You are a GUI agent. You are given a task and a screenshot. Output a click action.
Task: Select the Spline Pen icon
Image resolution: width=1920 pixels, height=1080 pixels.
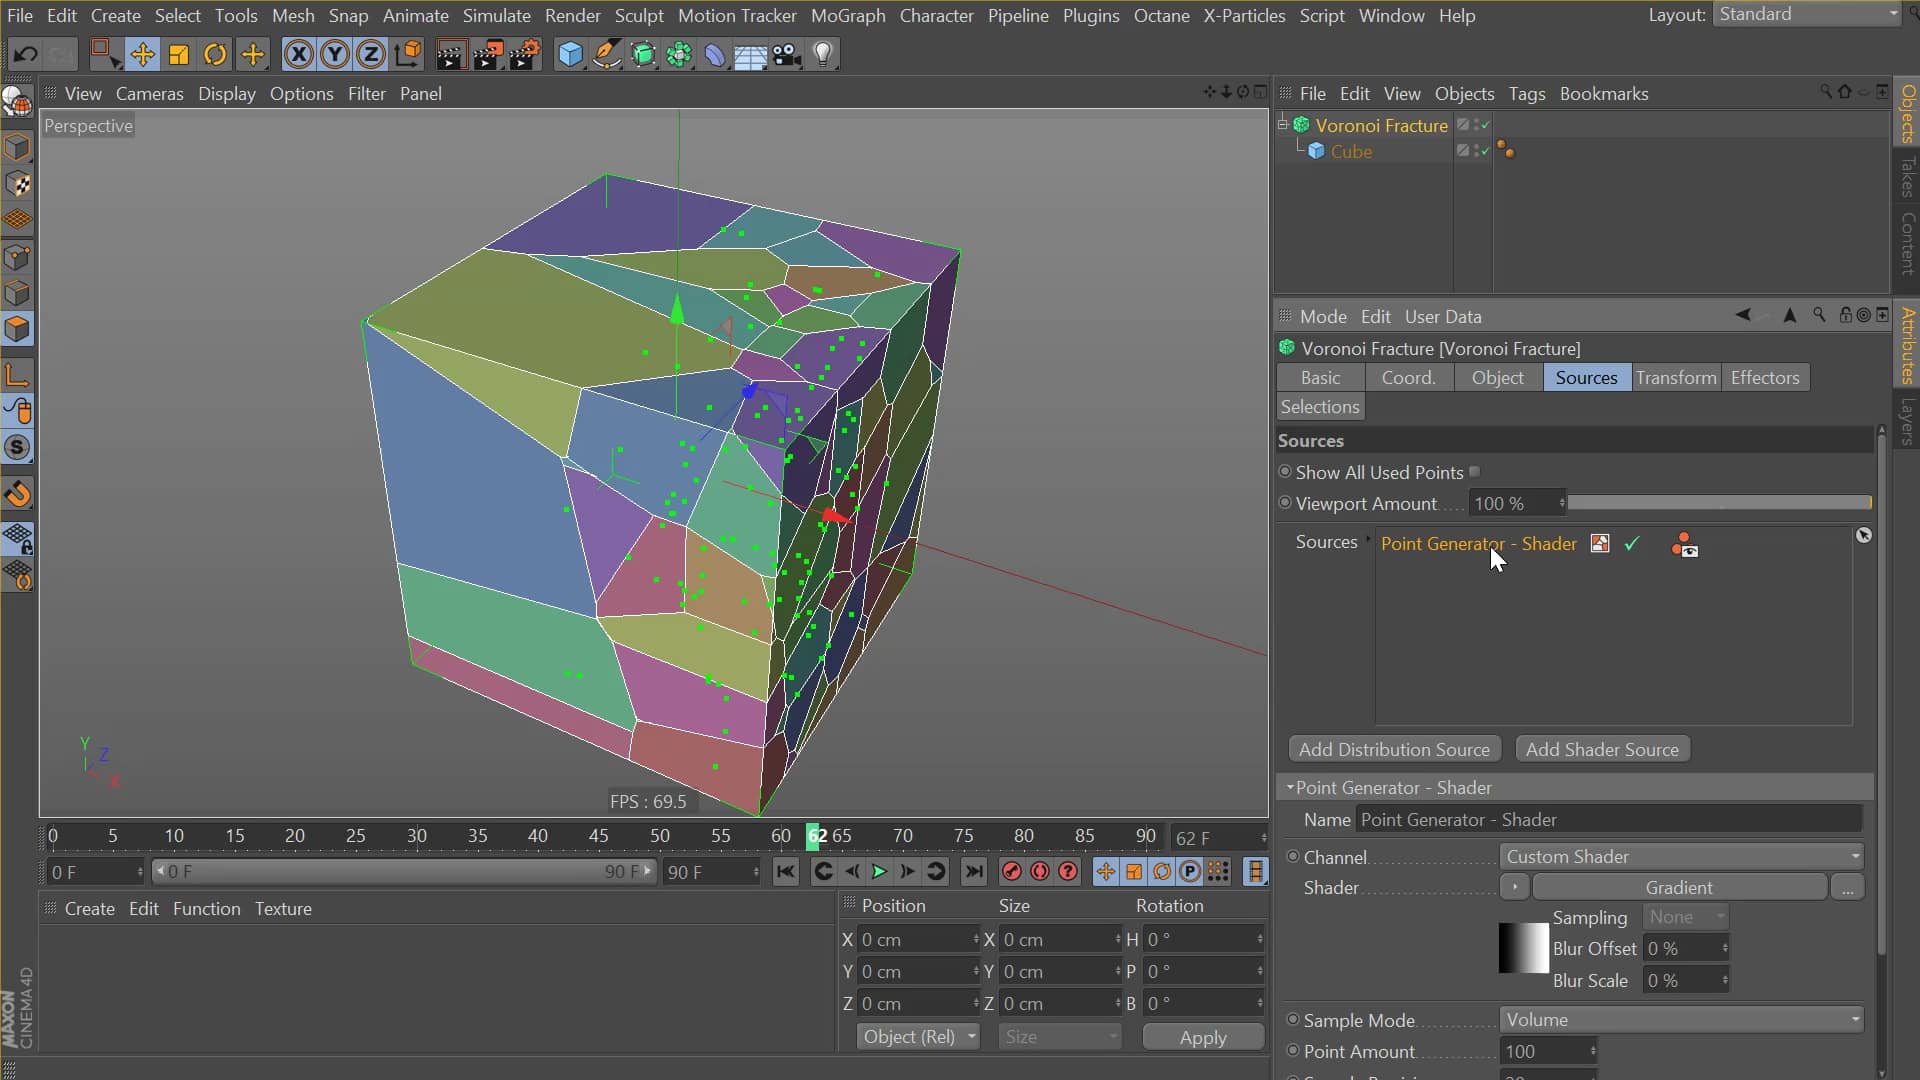(x=607, y=54)
